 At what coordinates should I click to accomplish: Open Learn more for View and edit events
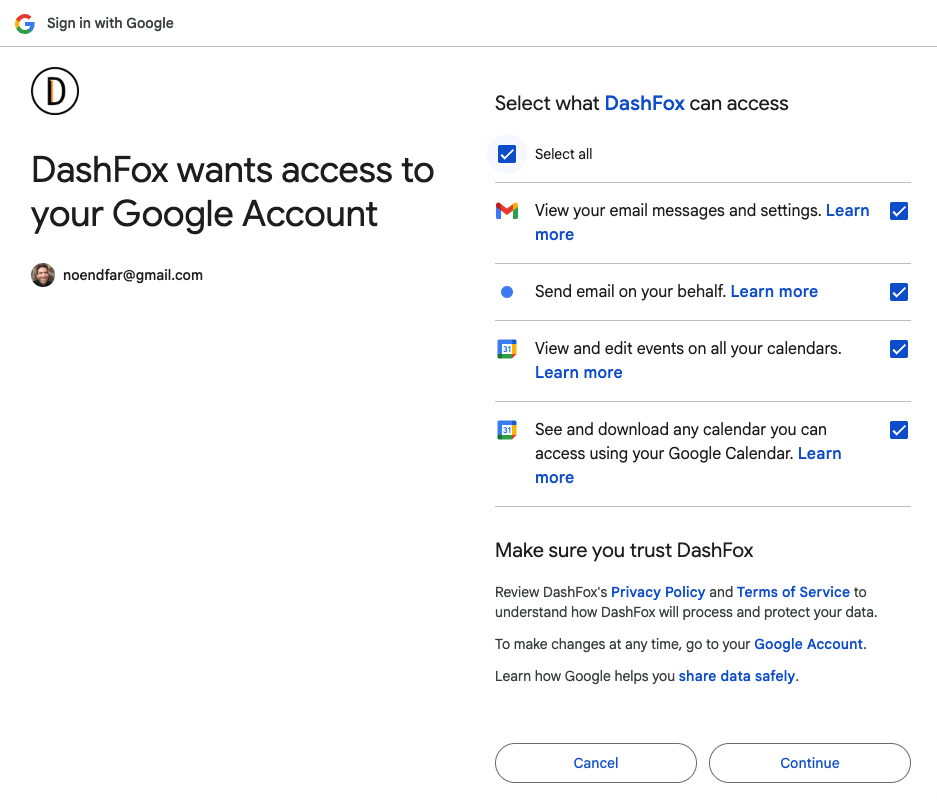click(x=578, y=372)
